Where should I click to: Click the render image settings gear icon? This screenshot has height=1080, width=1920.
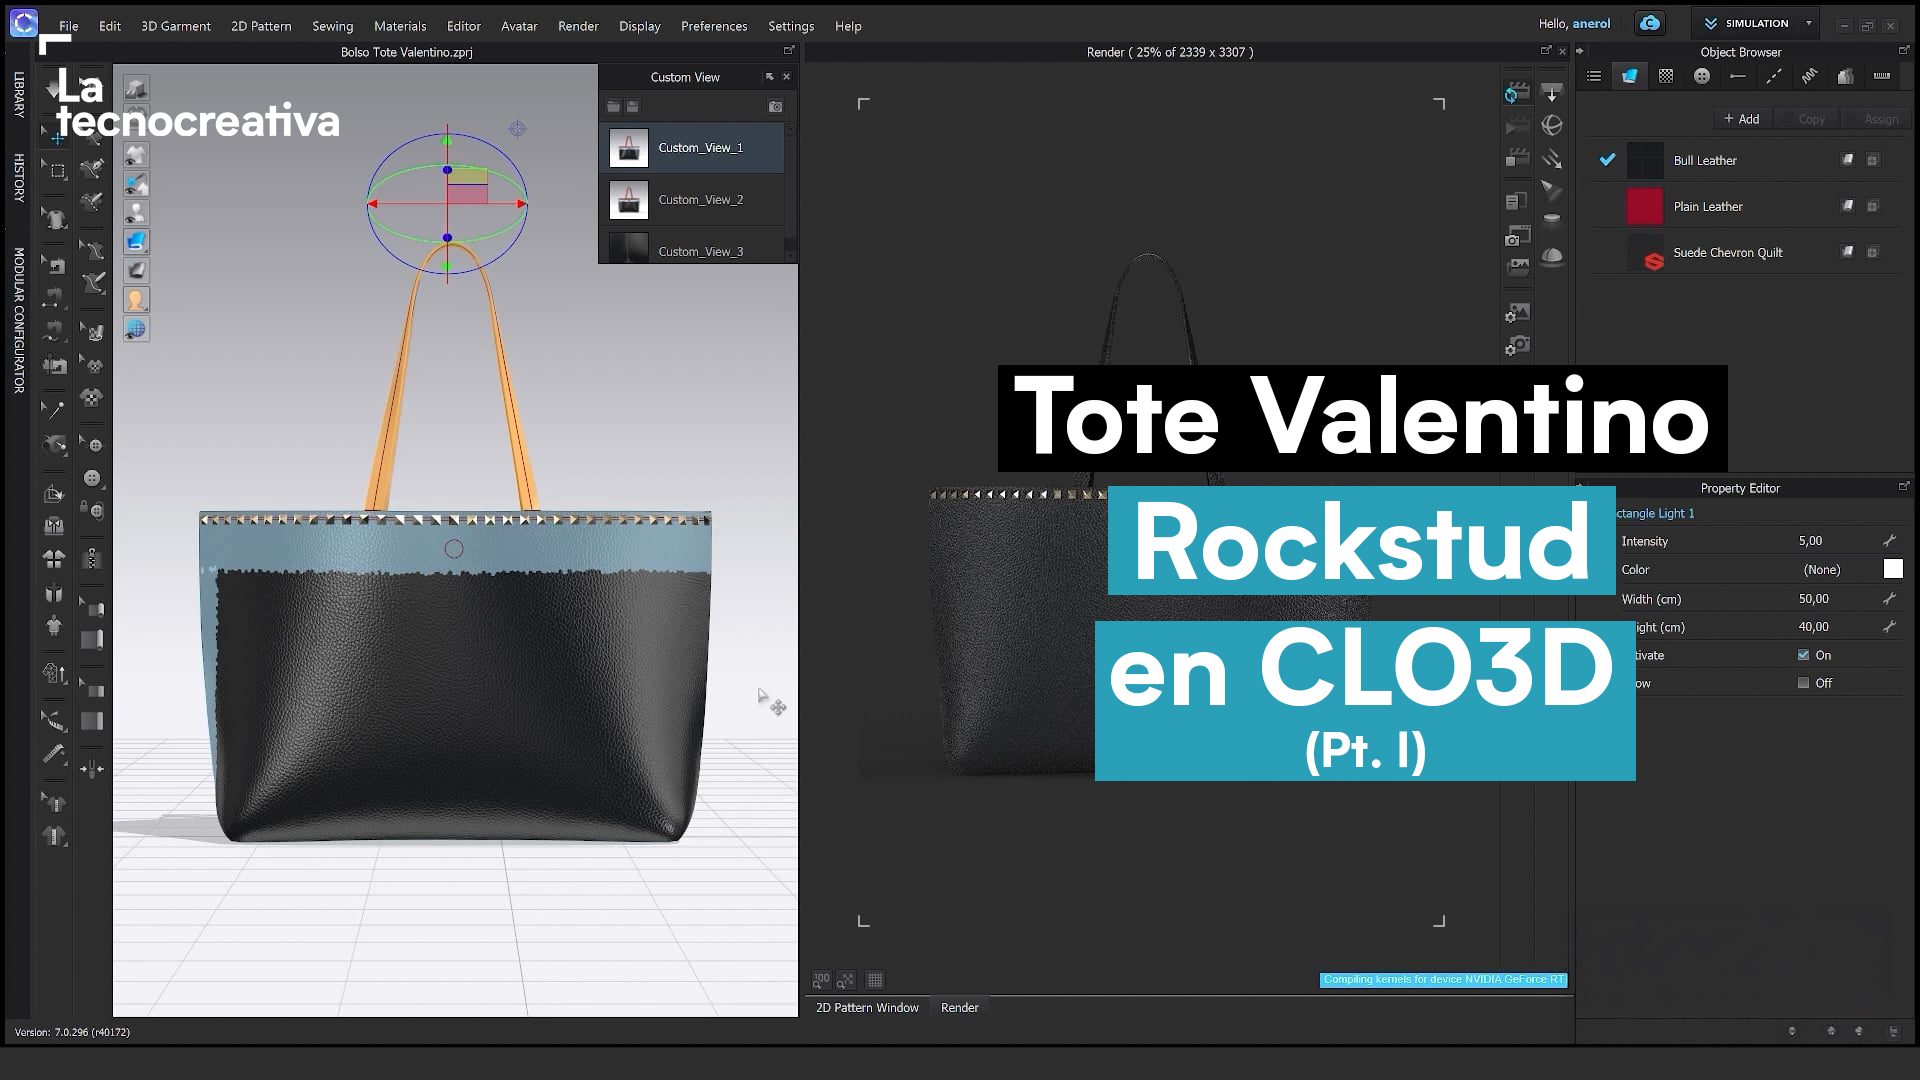1517,313
